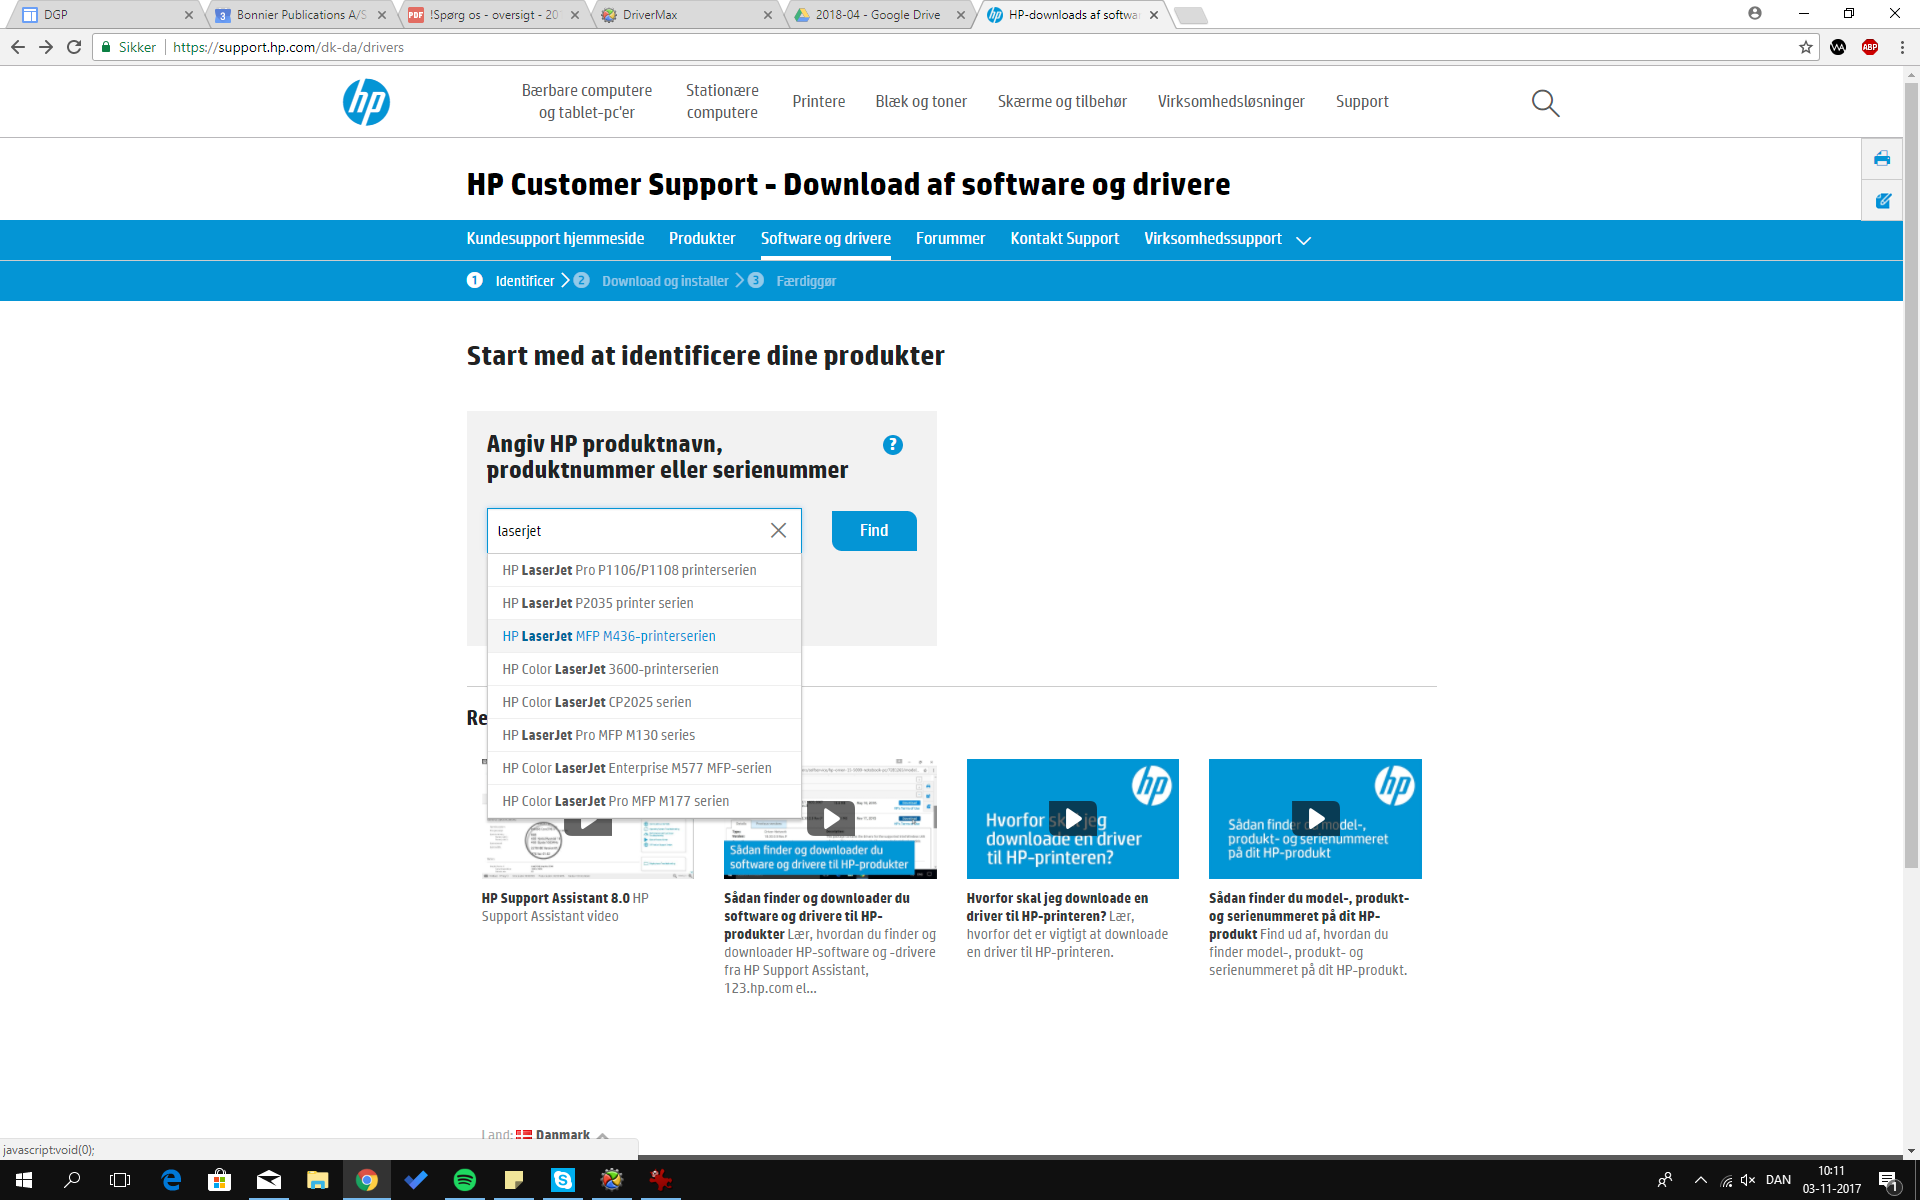This screenshot has width=1920, height=1200.
Task: Open the Forummer menu item
Action: tap(950, 239)
